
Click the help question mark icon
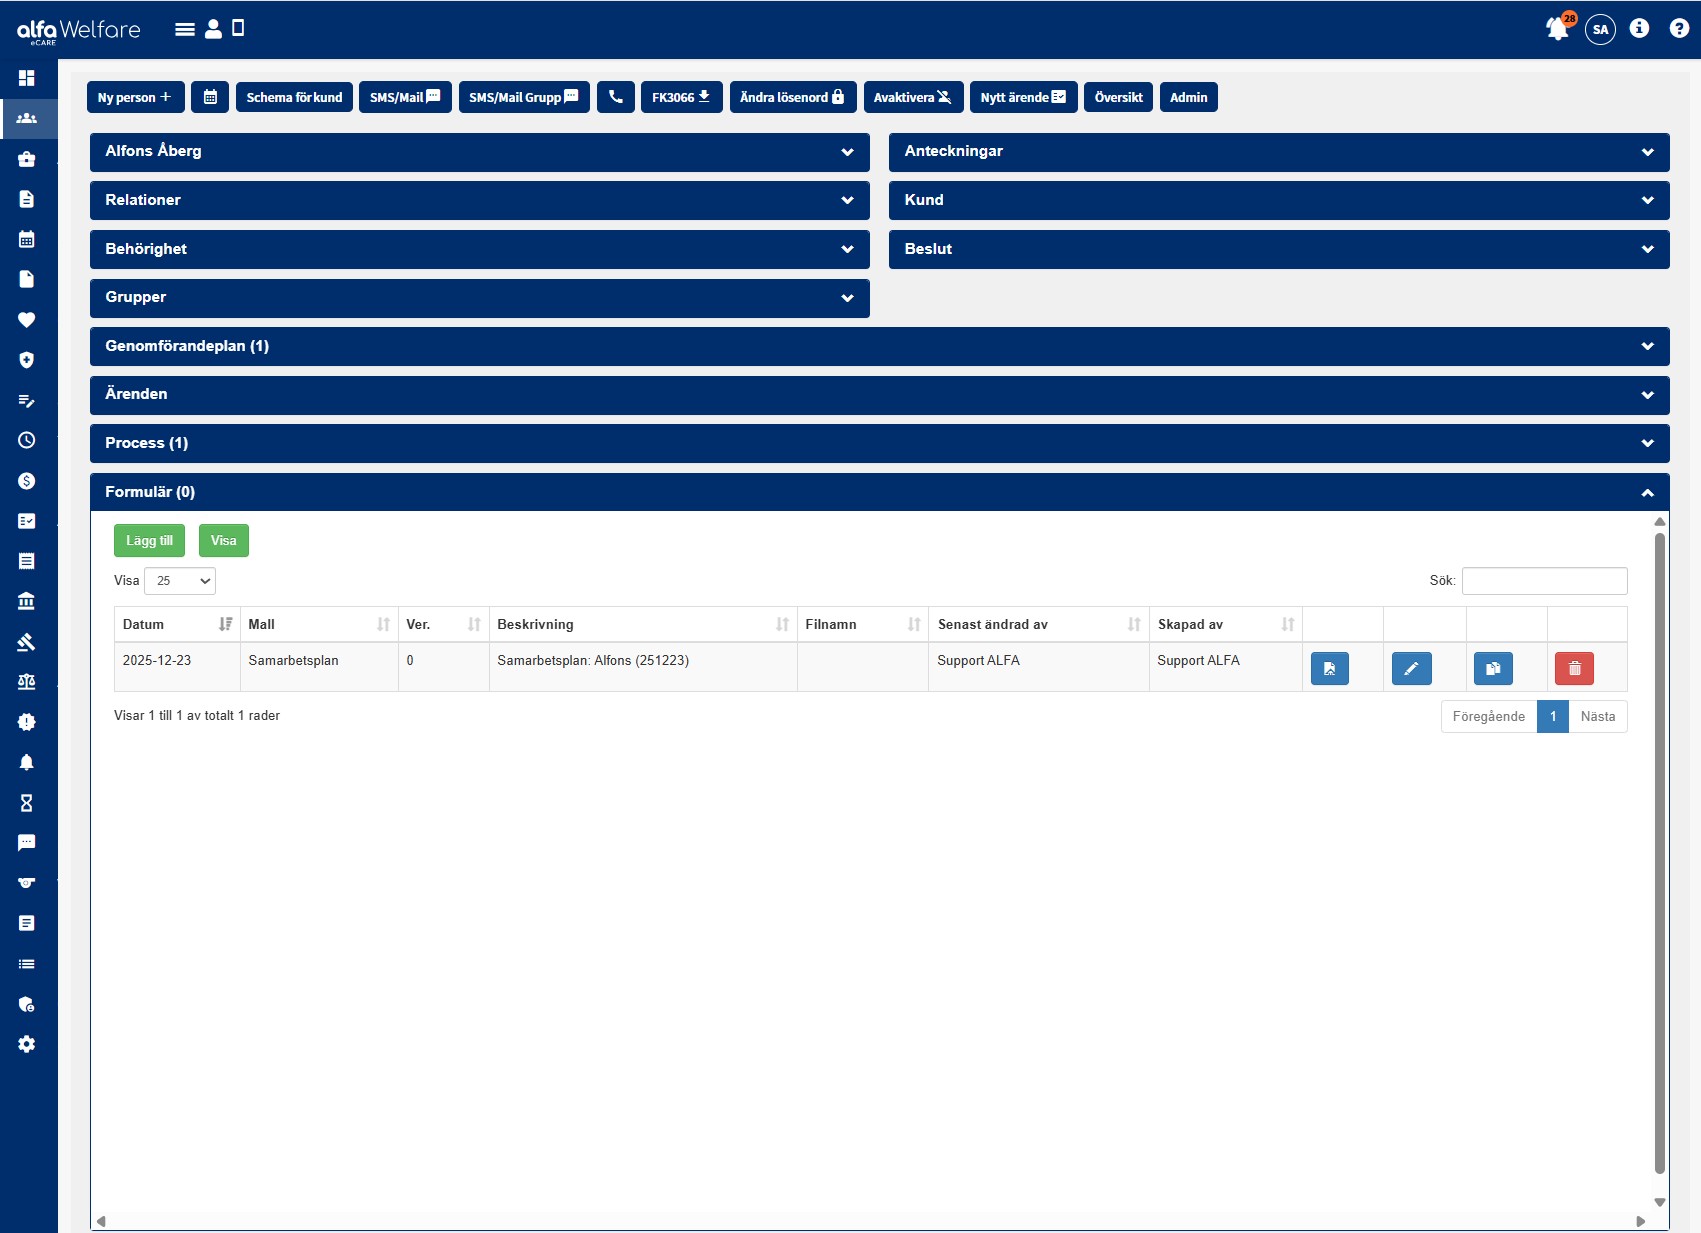[x=1679, y=29]
